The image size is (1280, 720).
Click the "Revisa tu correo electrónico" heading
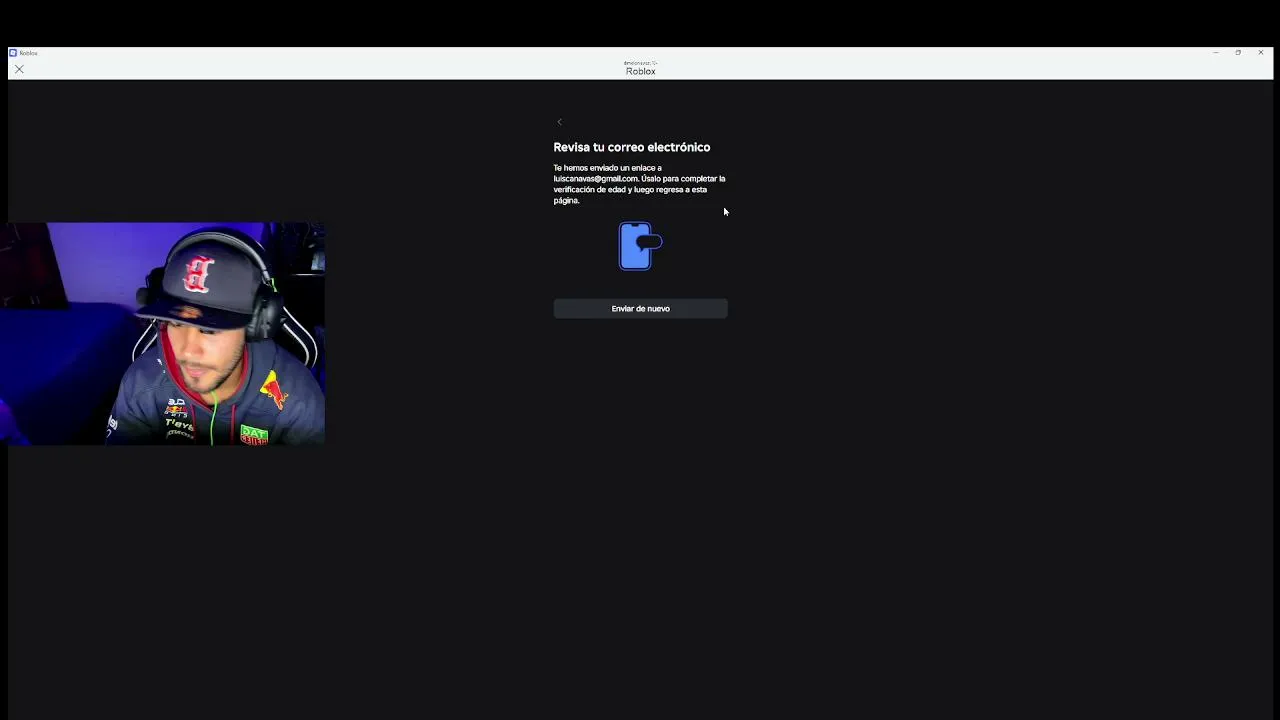pos(632,147)
